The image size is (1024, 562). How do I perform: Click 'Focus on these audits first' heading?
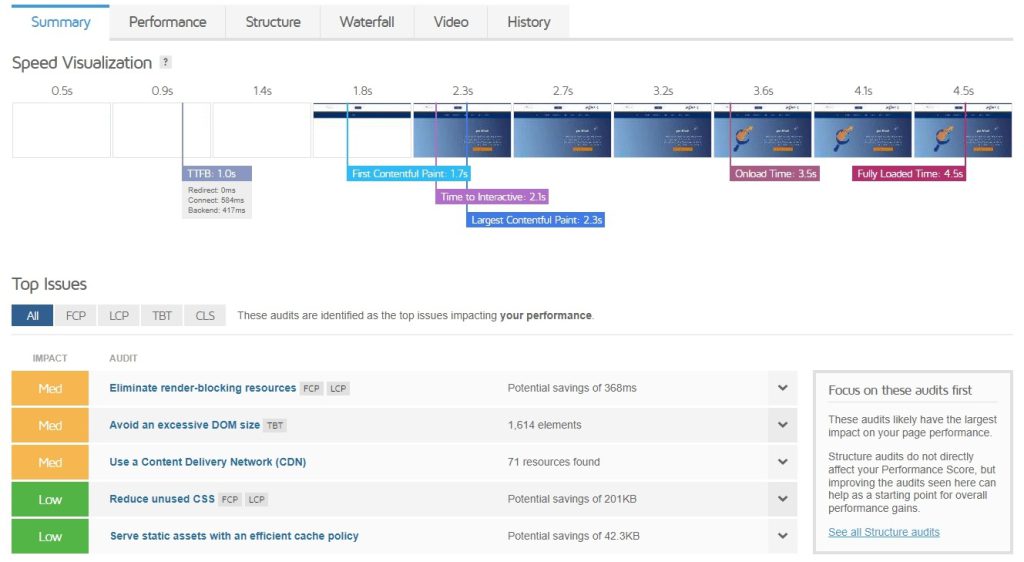point(900,390)
